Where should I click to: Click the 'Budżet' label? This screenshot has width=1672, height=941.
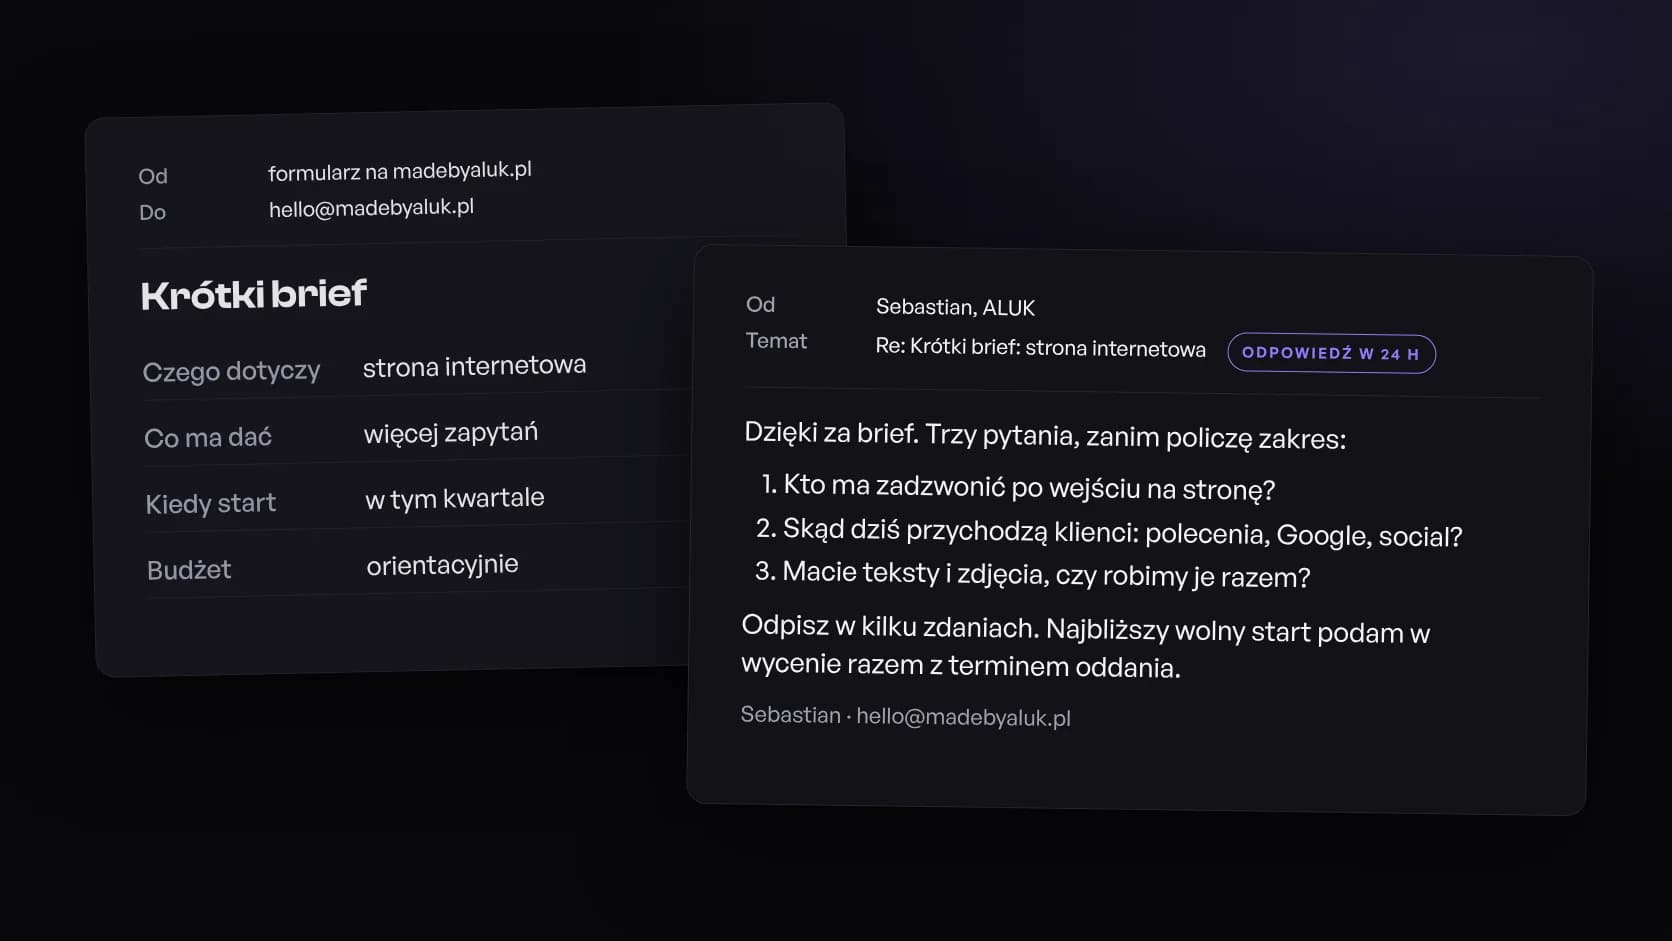[x=189, y=570]
